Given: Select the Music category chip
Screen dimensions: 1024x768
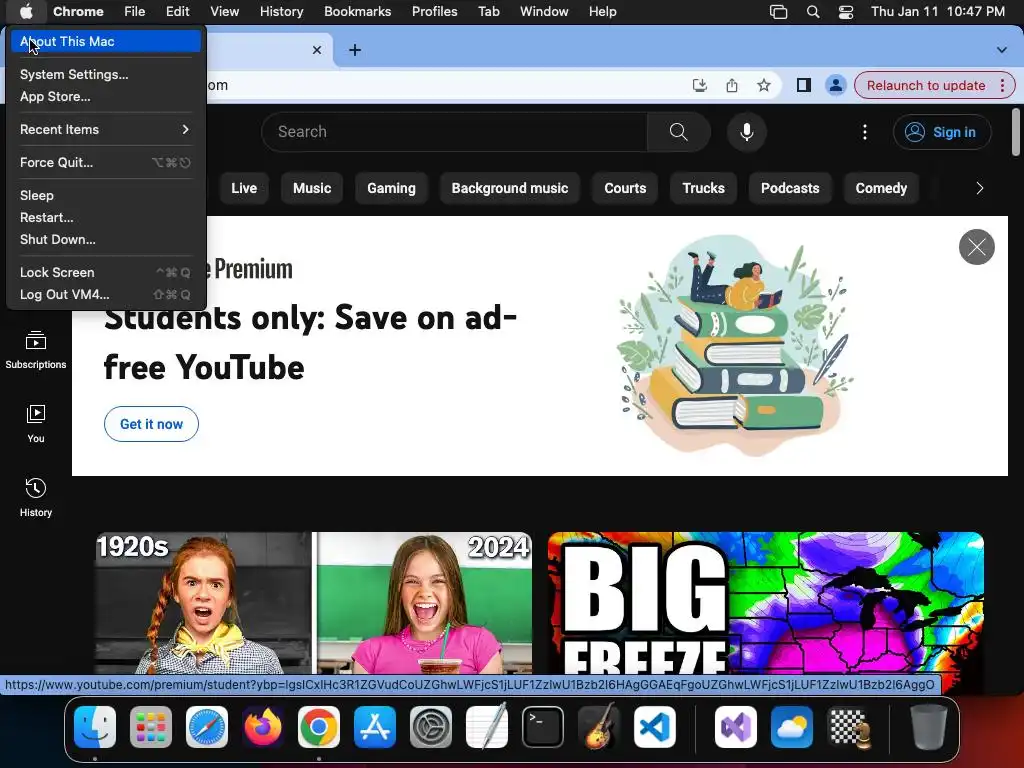Looking at the screenshot, I should pos(312,188).
